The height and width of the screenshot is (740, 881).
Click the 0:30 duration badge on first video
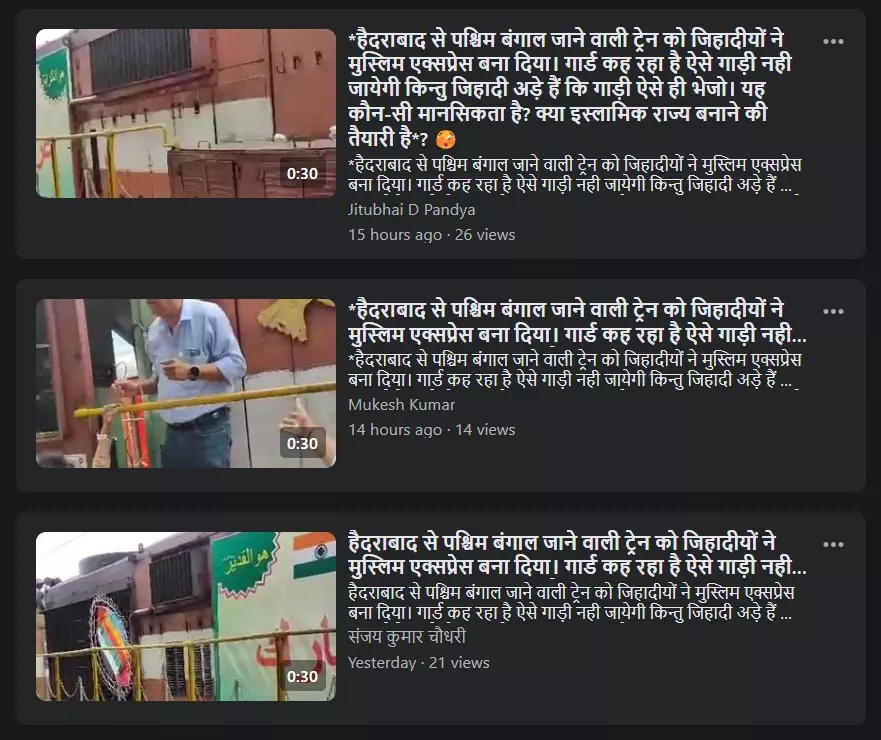302,174
